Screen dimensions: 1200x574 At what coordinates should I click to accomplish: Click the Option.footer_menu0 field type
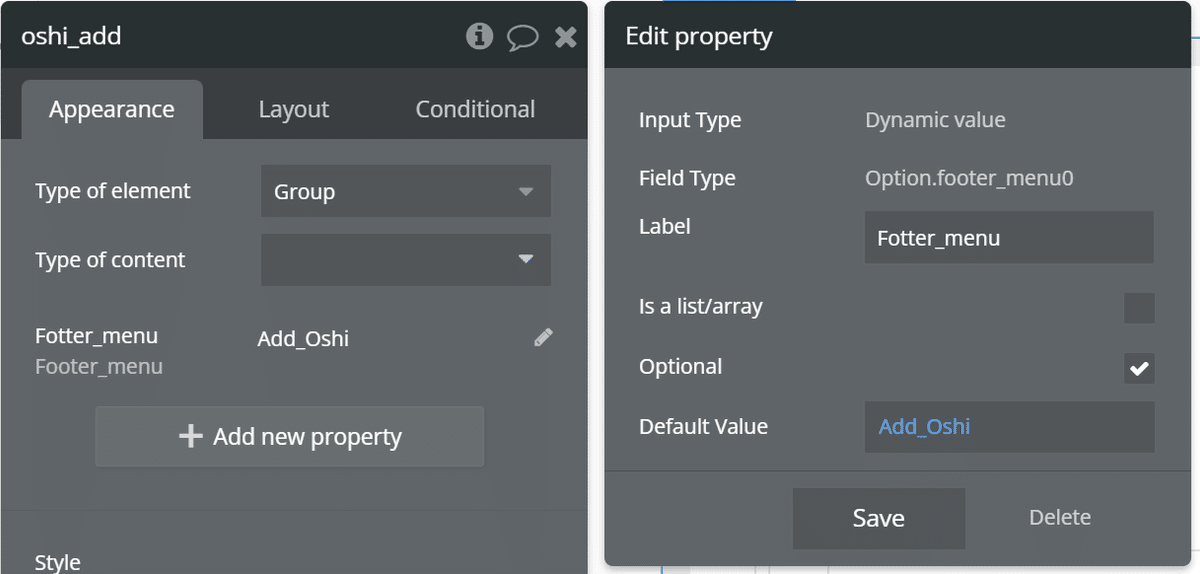point(969,178)
